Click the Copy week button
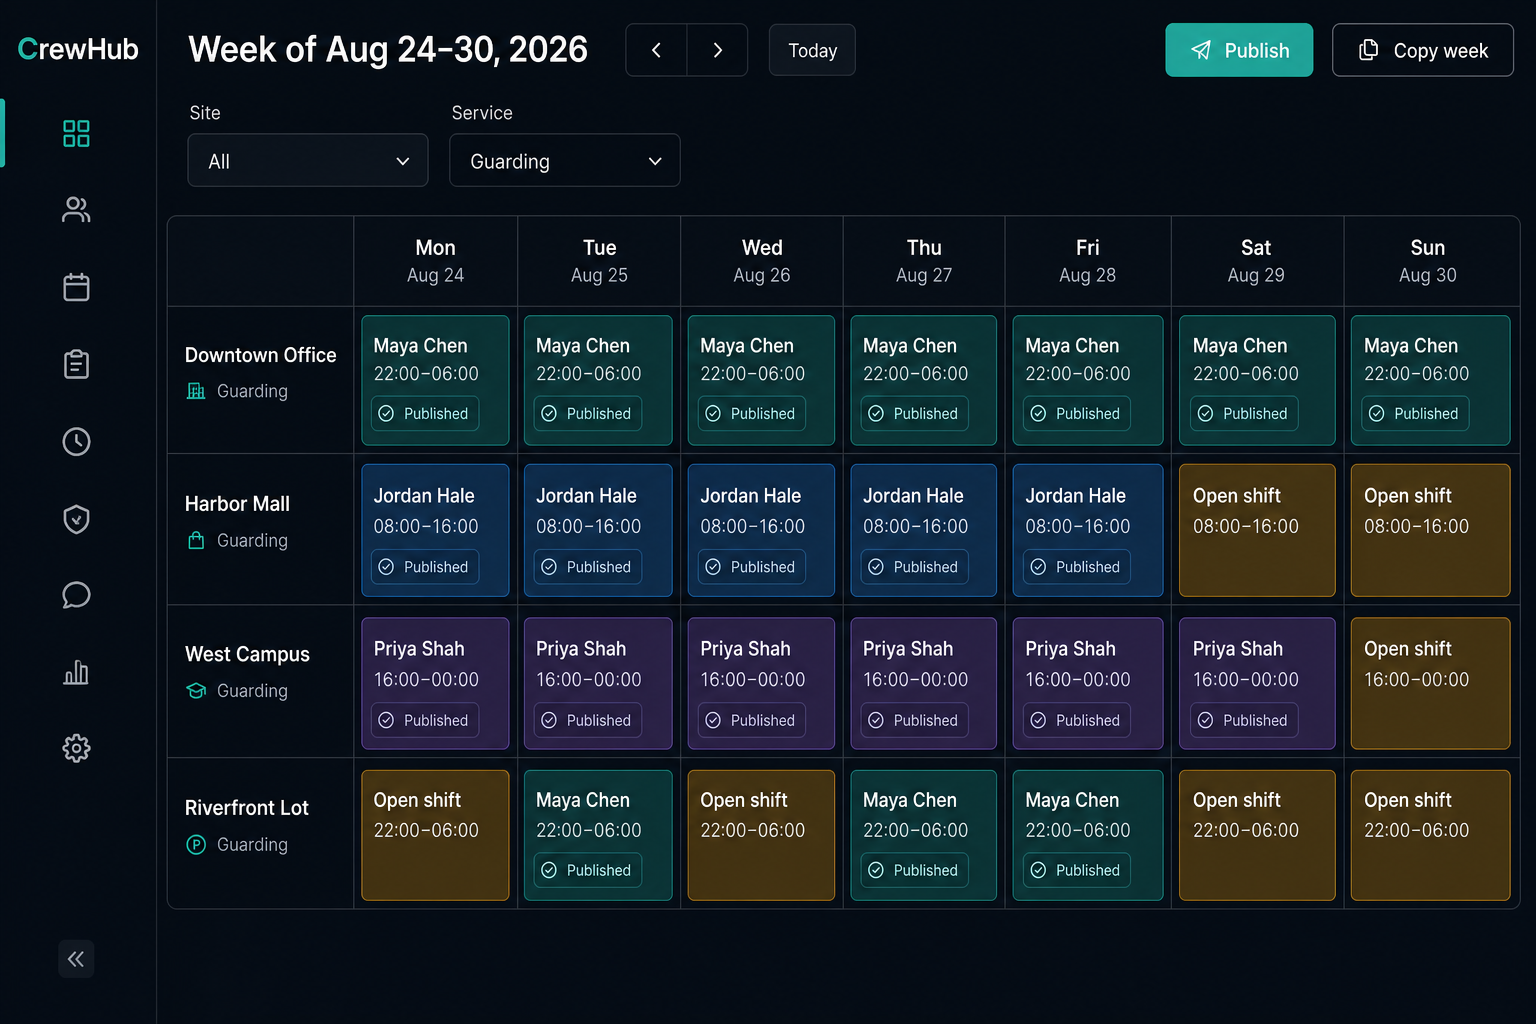The width and height of the screenshot is (1536, 1024). [1423, 50]
